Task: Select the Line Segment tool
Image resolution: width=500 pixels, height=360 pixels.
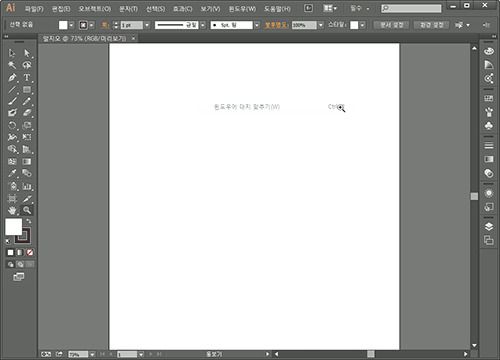Action: click(x=12, y=89)
